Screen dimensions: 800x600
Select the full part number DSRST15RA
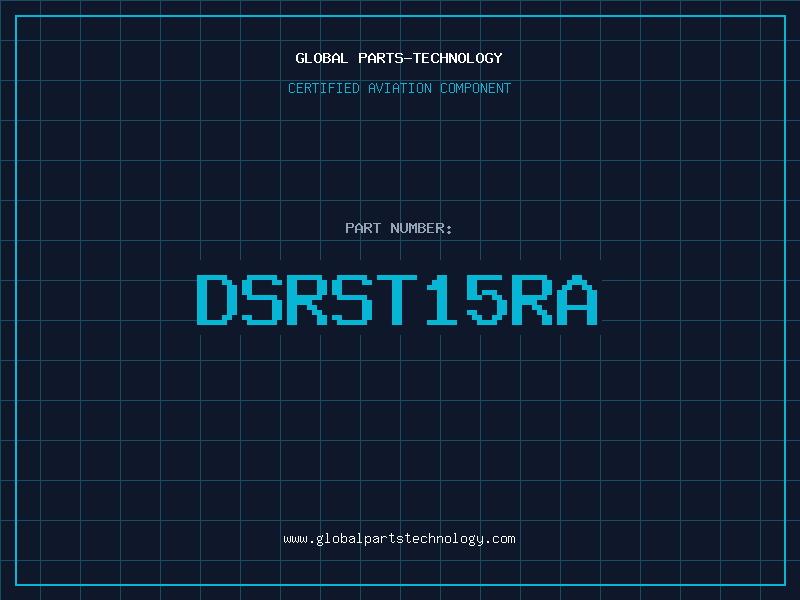(399, 299)
